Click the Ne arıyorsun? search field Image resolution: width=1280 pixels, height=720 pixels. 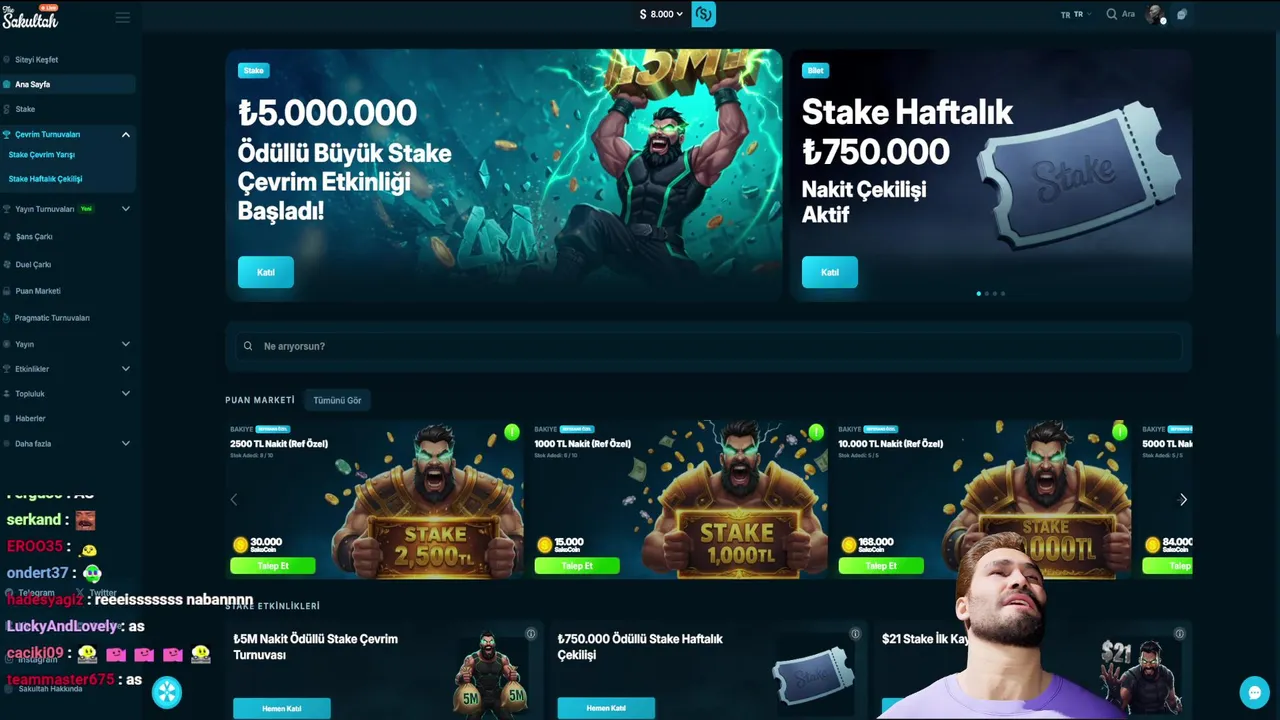[708, 346]
